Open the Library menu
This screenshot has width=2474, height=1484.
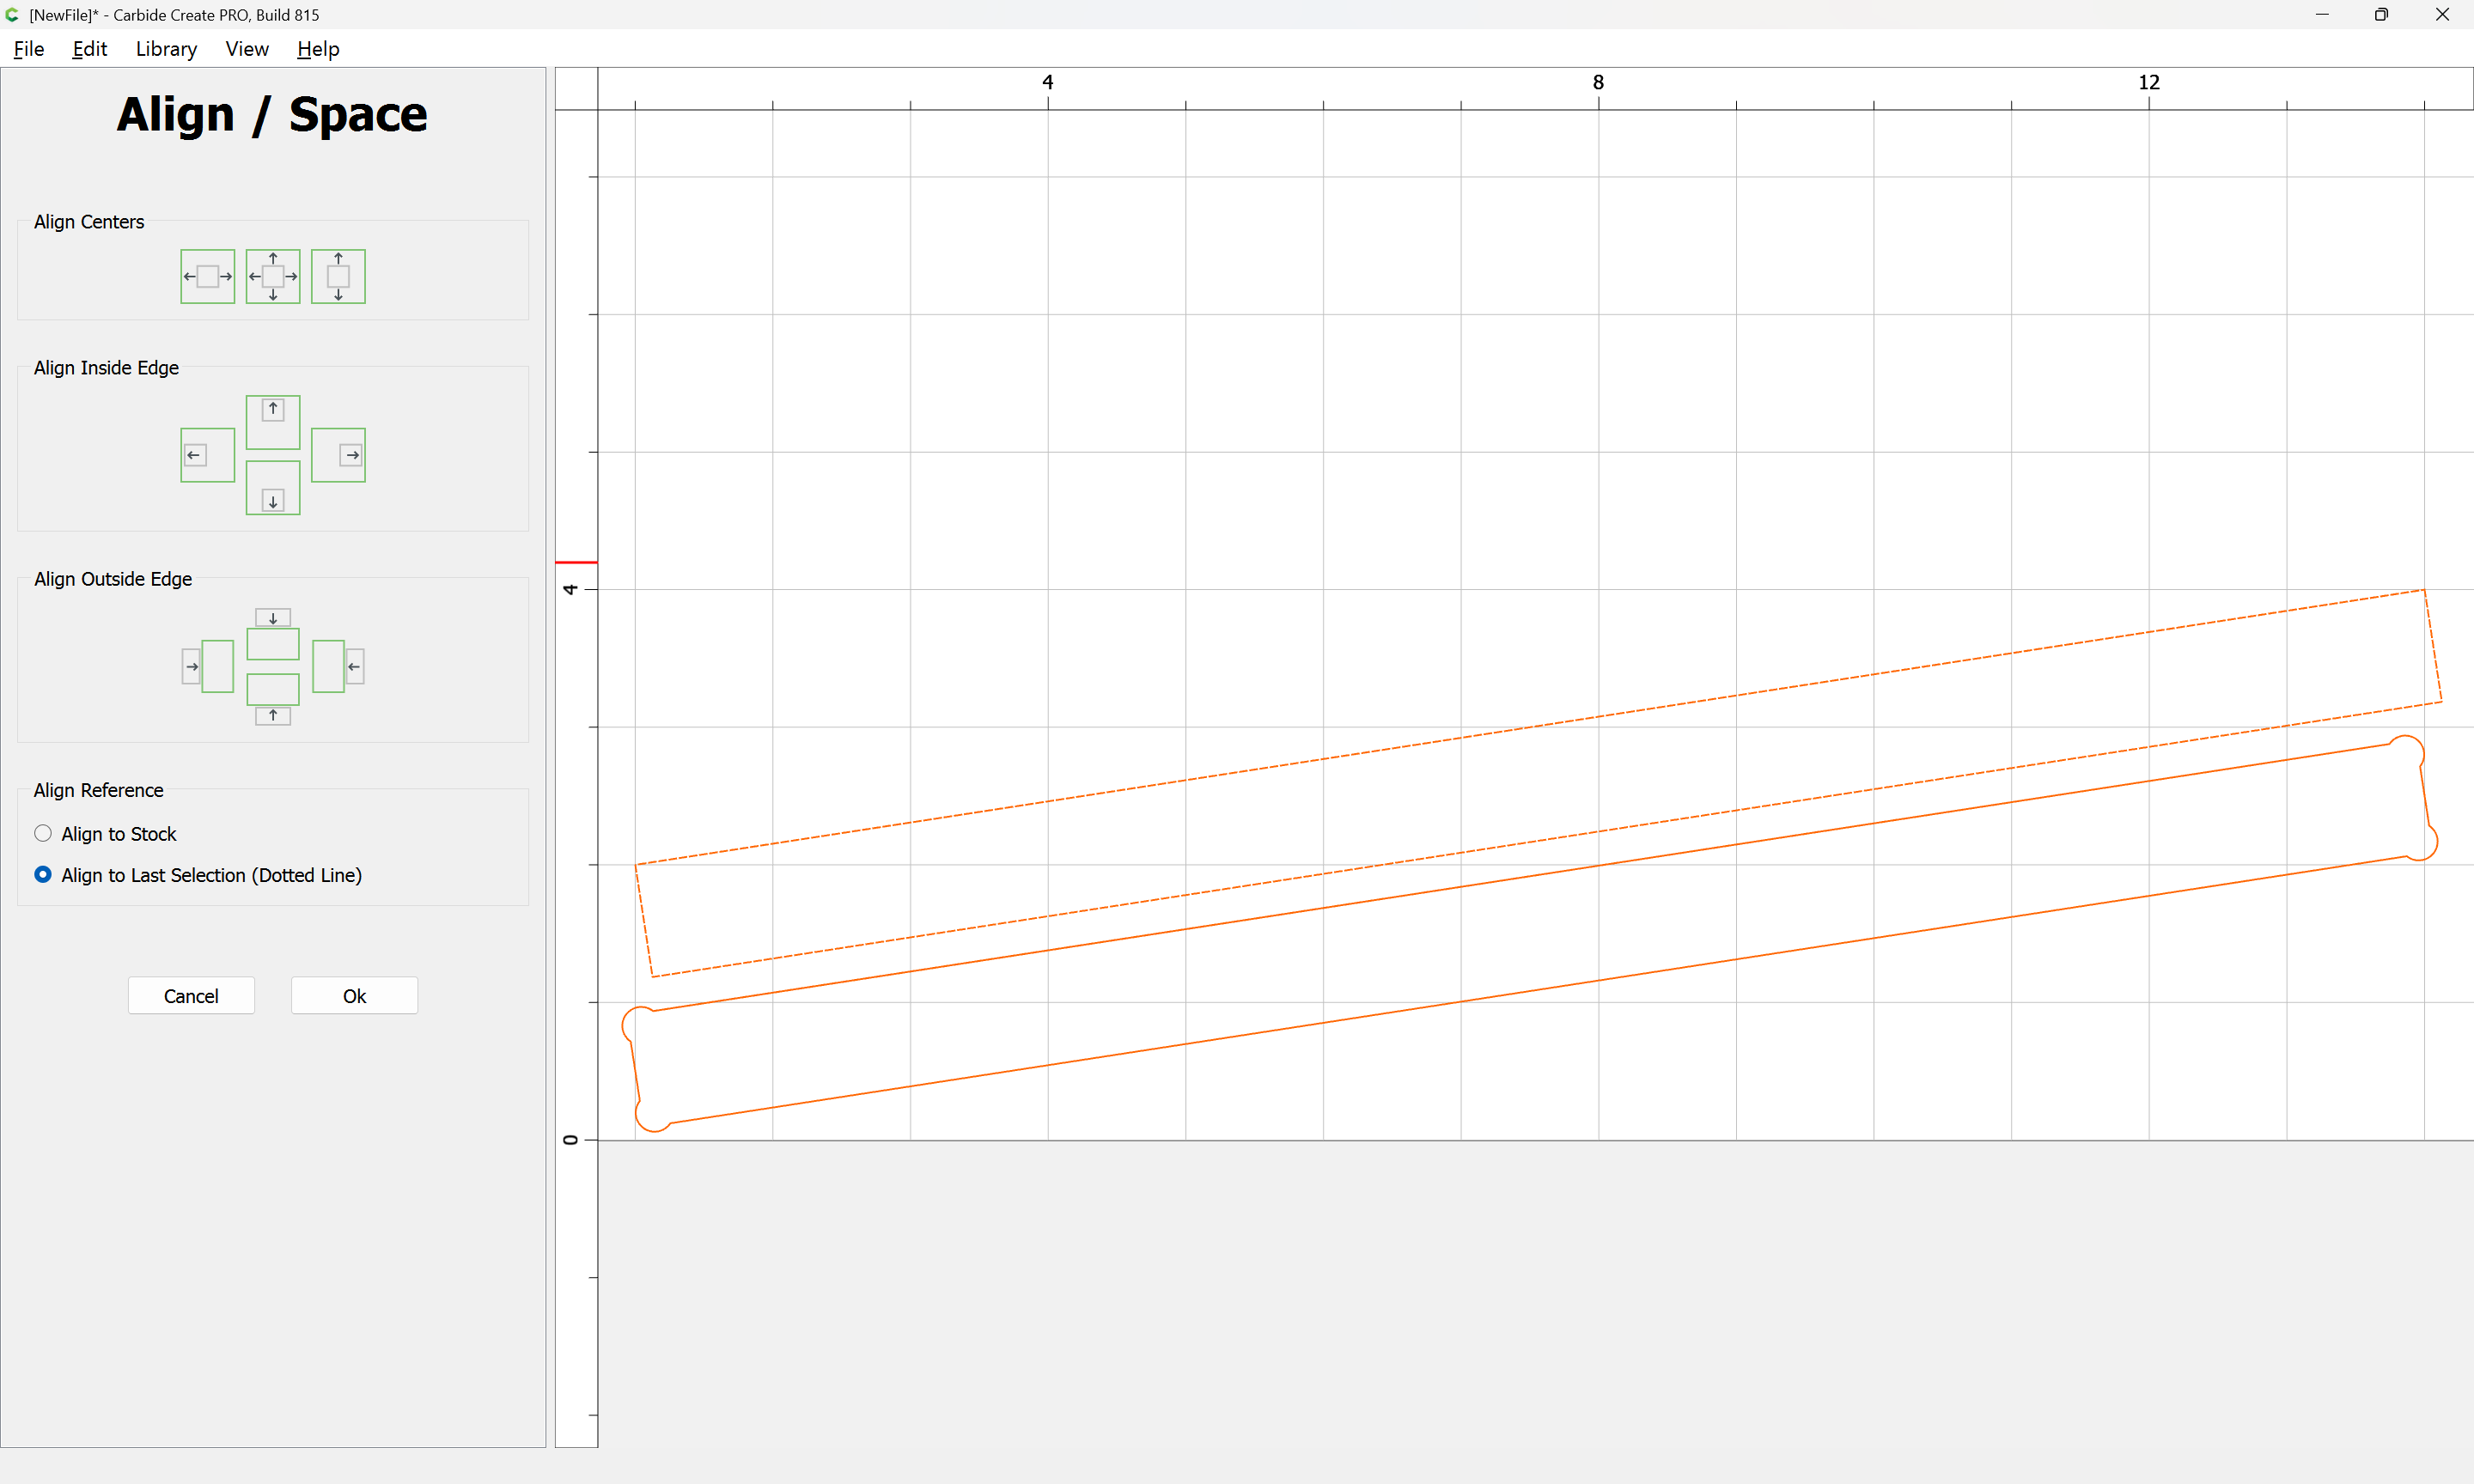[166, 49]
